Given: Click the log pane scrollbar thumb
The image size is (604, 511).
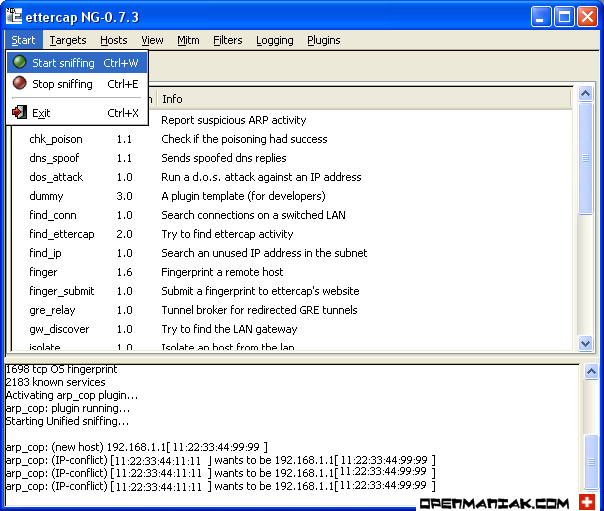Looking at the screenshot, I should [x=591, y=461].
